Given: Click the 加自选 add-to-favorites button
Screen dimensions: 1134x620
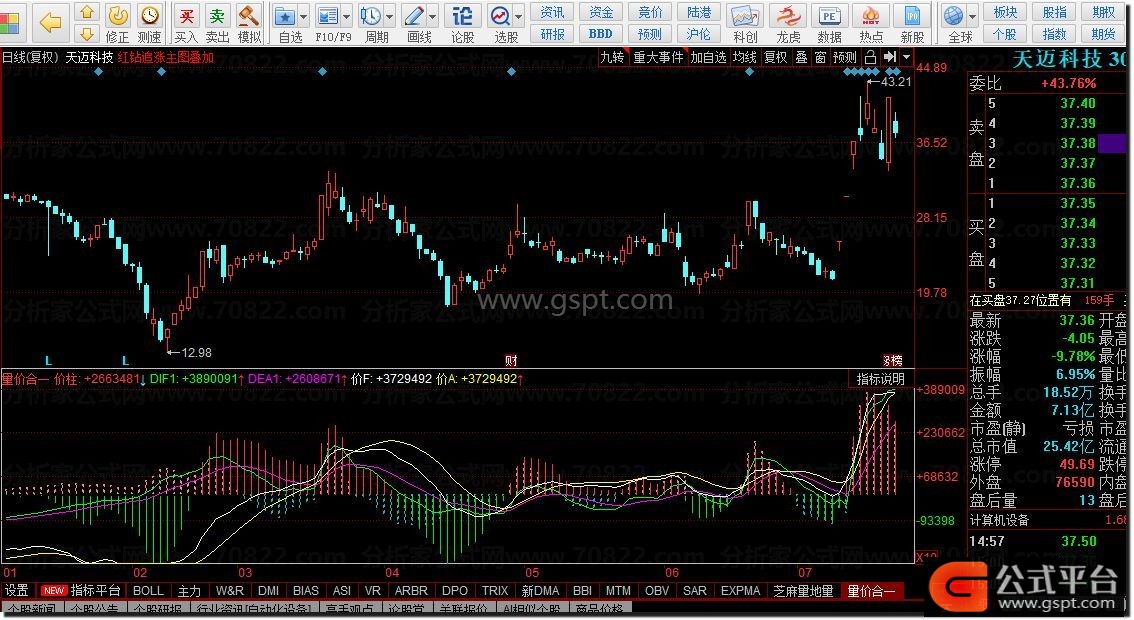Looking at the screenshot, I should coord(707,57).
